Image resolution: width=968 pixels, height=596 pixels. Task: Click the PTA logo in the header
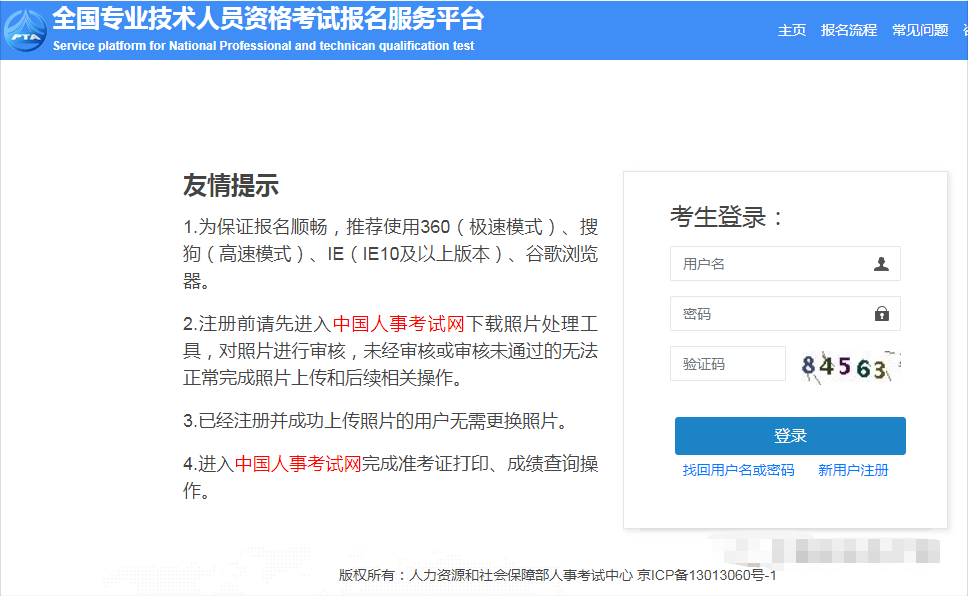(x=25, y=30)
